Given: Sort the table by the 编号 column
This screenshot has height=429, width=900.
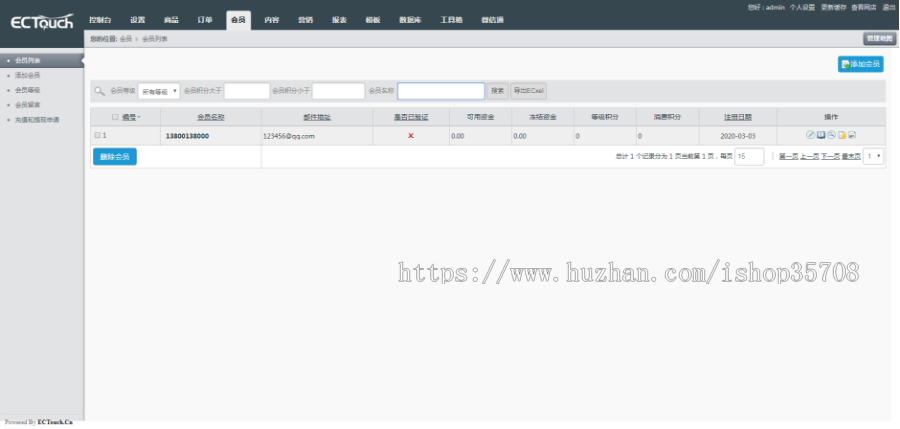Looking at the screenshot, I should click(x=129, y=117).
